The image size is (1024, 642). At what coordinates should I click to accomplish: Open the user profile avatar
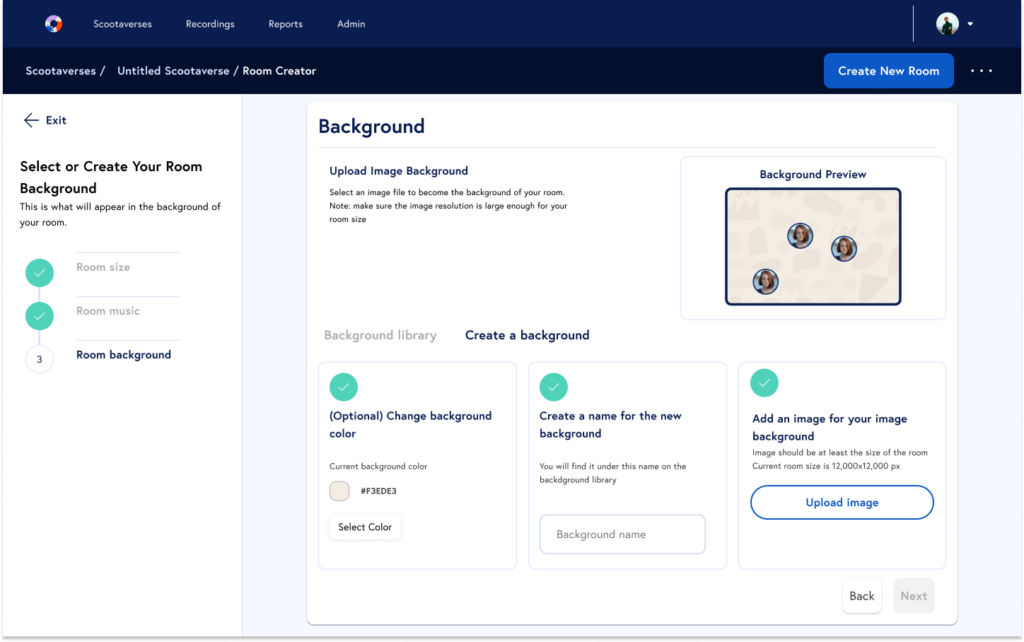[947, 24]
